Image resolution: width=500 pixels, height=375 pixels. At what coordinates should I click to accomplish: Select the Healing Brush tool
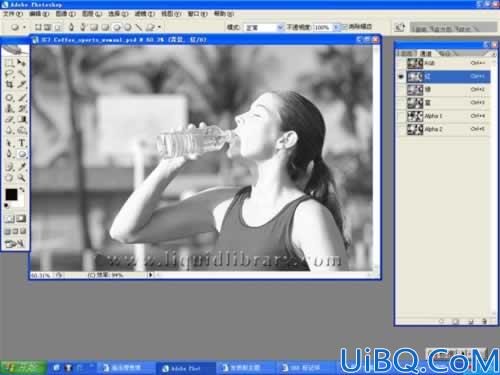(x=9, y=98)
